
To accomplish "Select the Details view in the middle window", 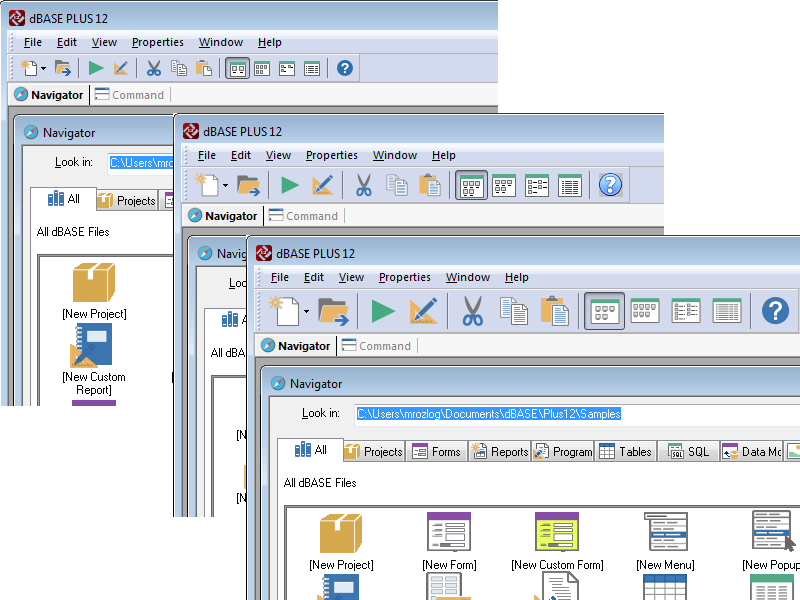I will [570, 185].
